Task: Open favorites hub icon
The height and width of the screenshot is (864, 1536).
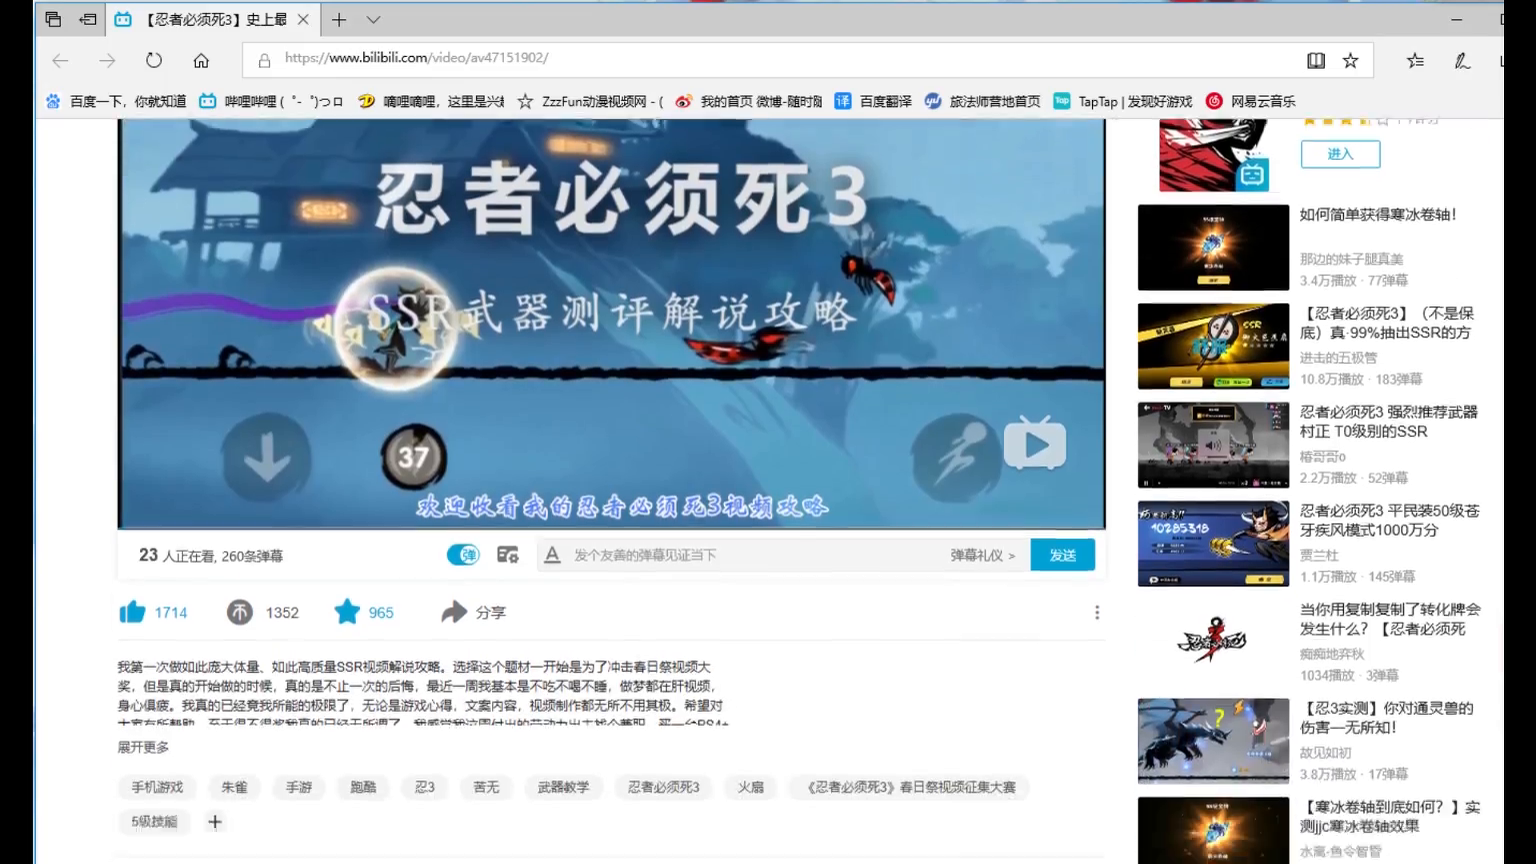Action: tap(1415, 60)
